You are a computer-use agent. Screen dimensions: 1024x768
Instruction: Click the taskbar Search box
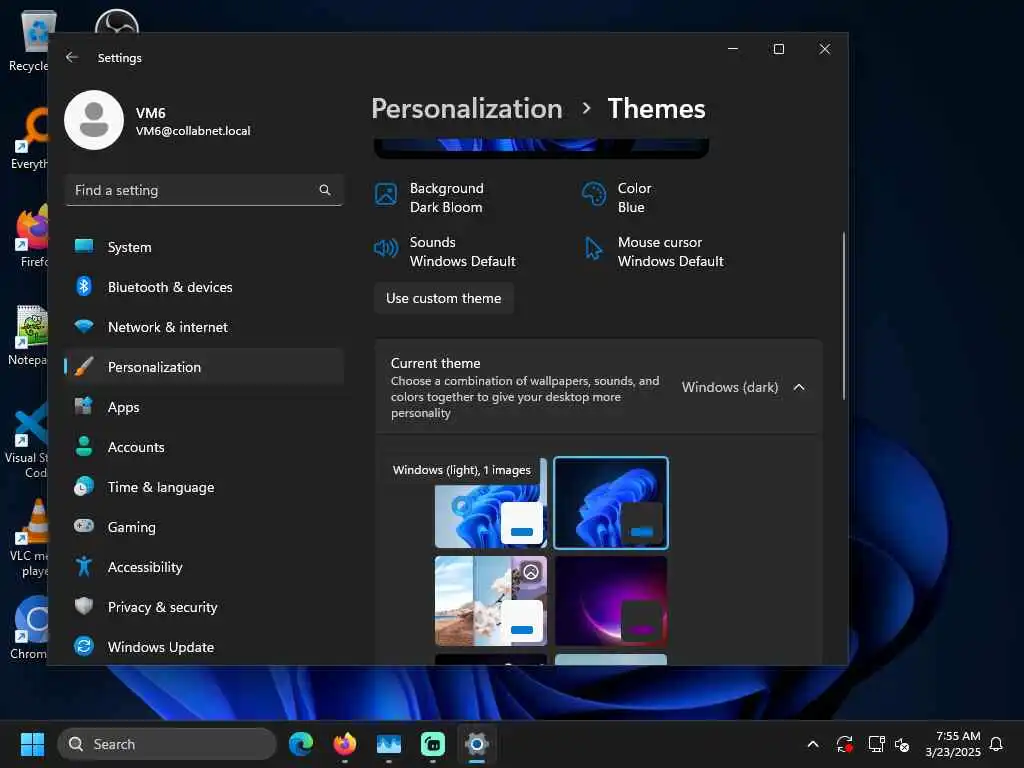[167, 744]
